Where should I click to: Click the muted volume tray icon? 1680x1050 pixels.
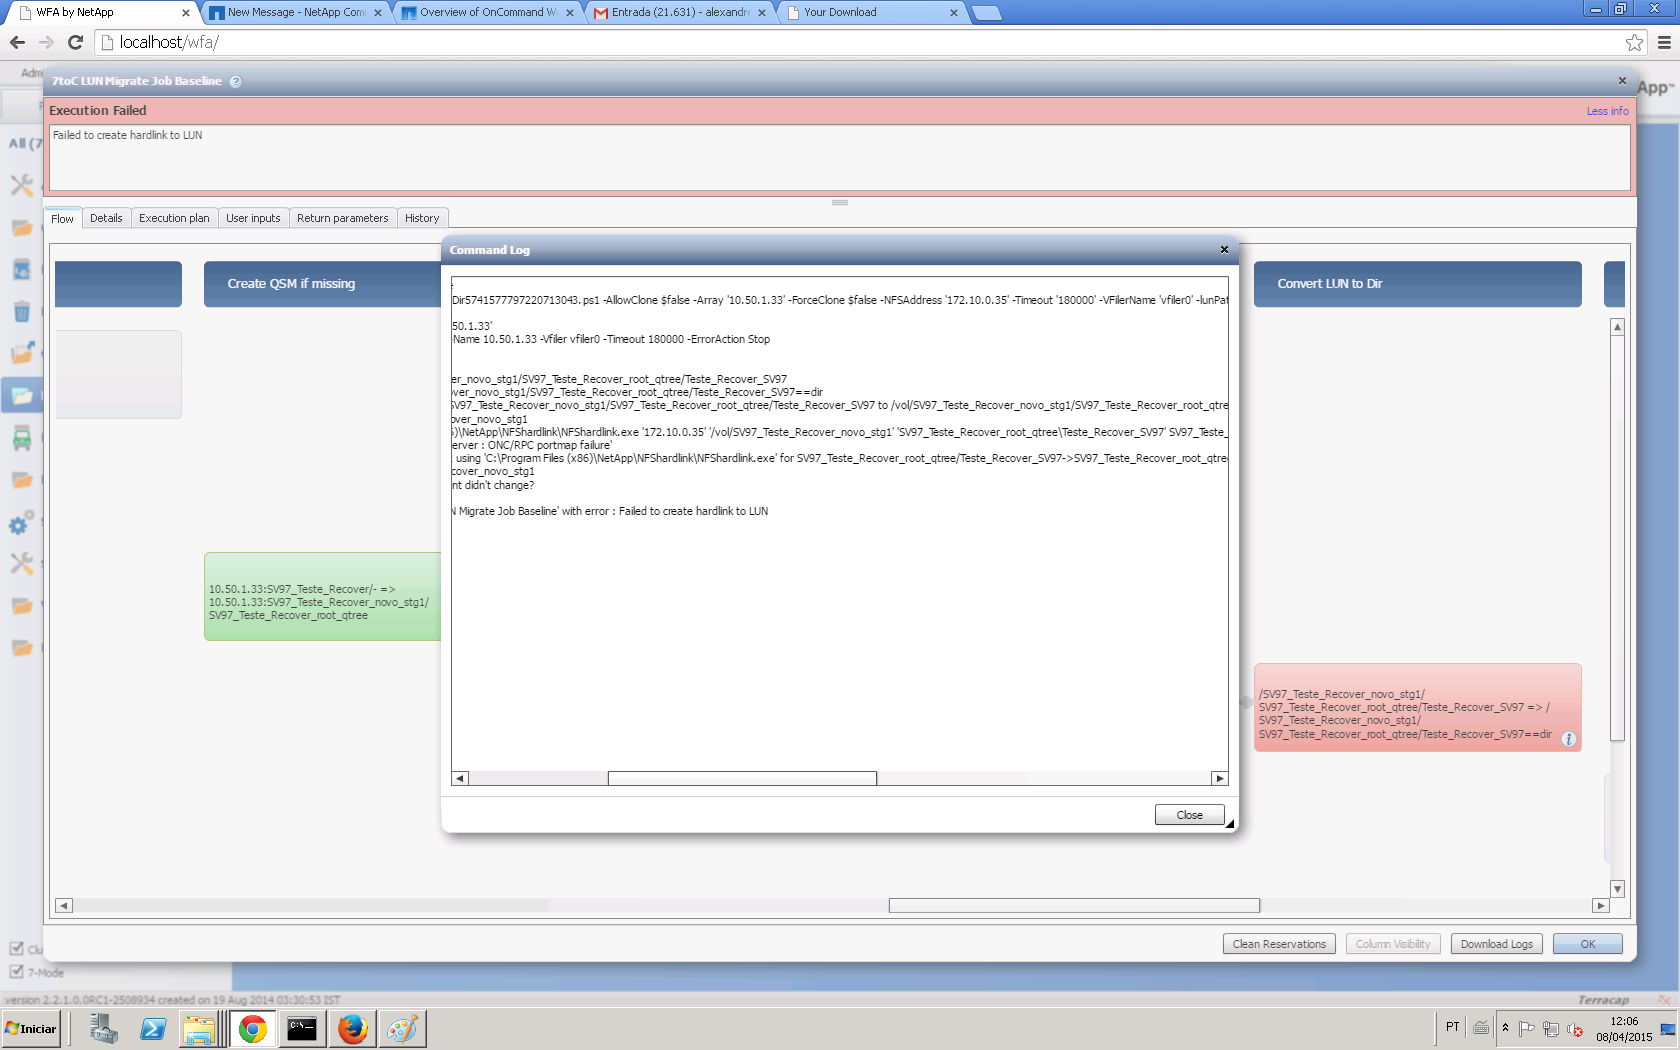(x=1575, y=1028)
